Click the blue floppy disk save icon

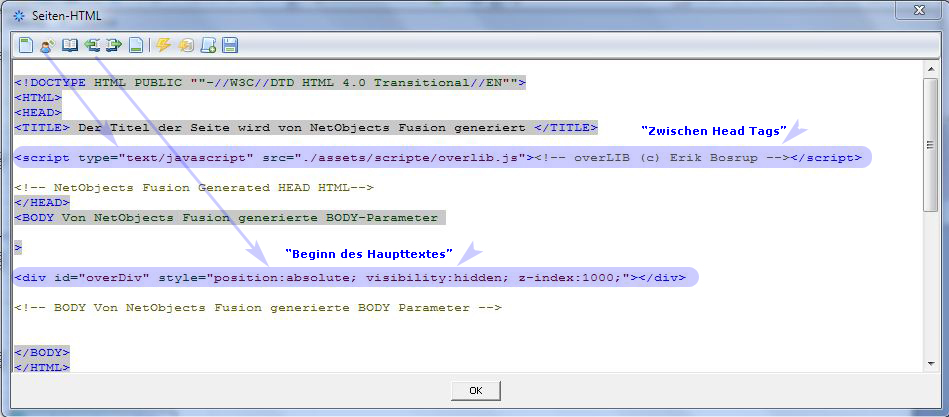pos(230,45)
